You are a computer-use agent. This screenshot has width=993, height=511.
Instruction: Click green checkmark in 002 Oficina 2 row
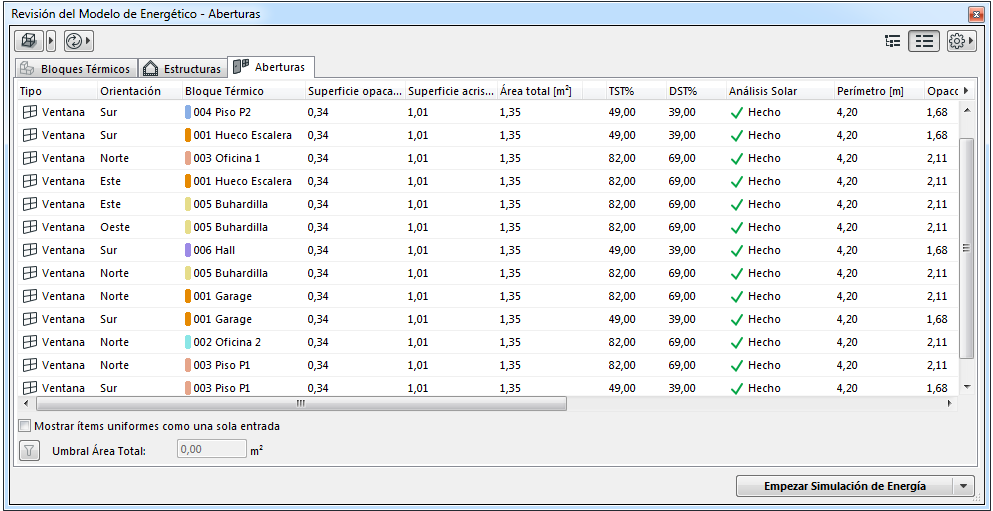(736, 343)
